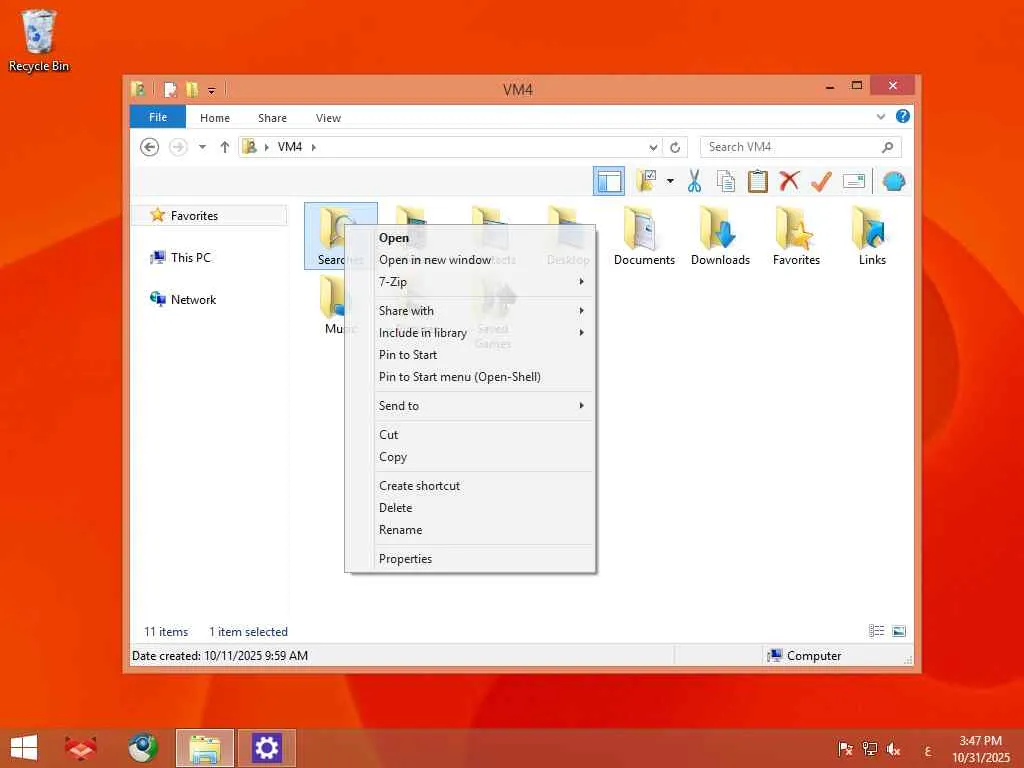The height and width of the screenshot is (768, 1024).
Task: Click the red X Delete toolbar icon
Action: coord(789,181)
